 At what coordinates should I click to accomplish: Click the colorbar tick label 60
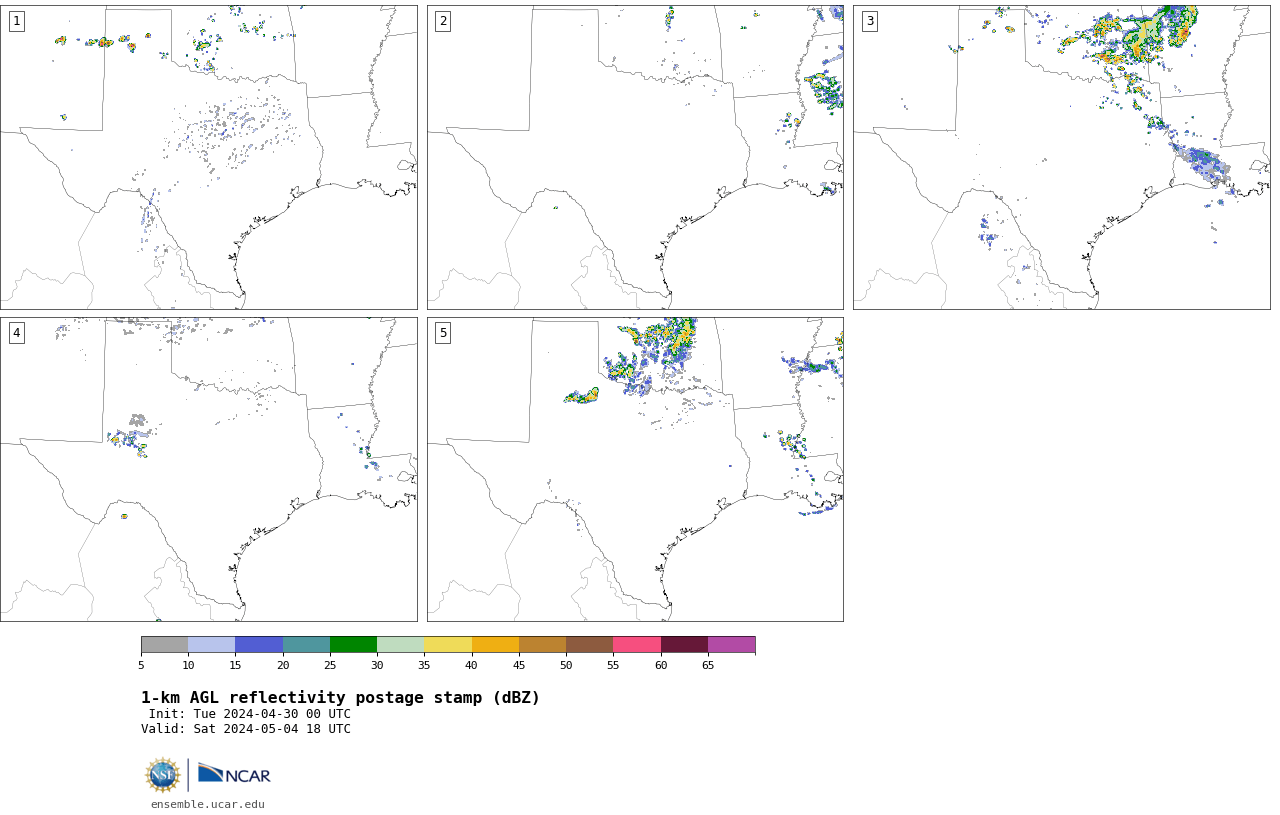coord(661,665)
